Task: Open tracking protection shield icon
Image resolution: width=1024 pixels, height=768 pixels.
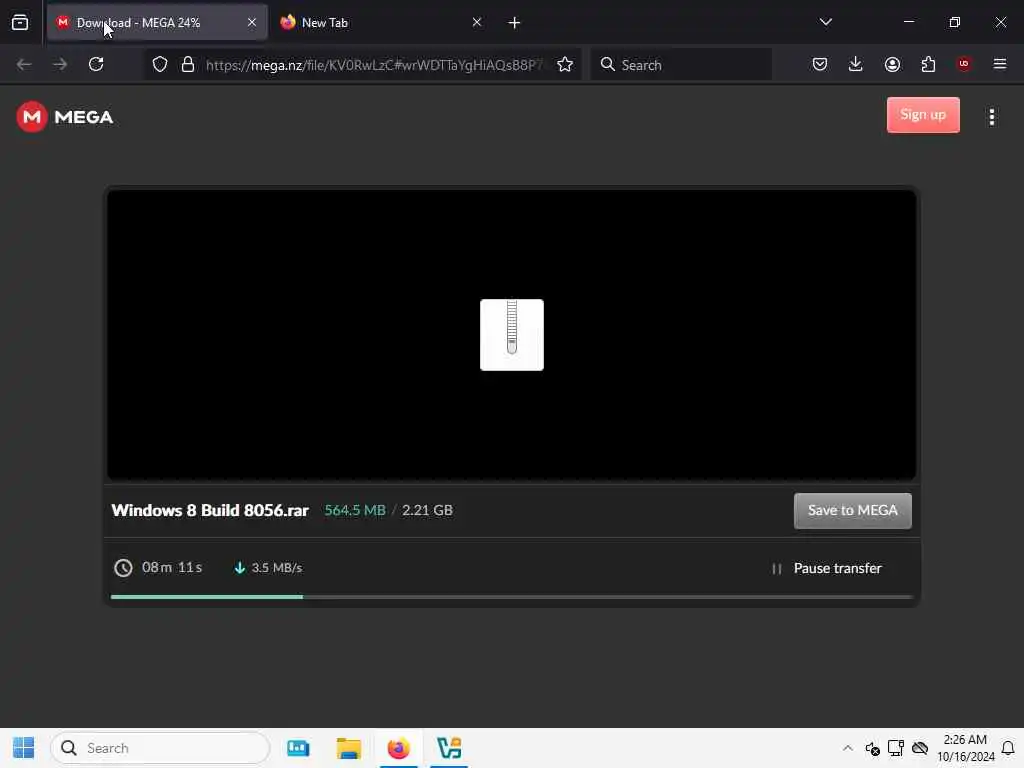Action: point(160,64)
